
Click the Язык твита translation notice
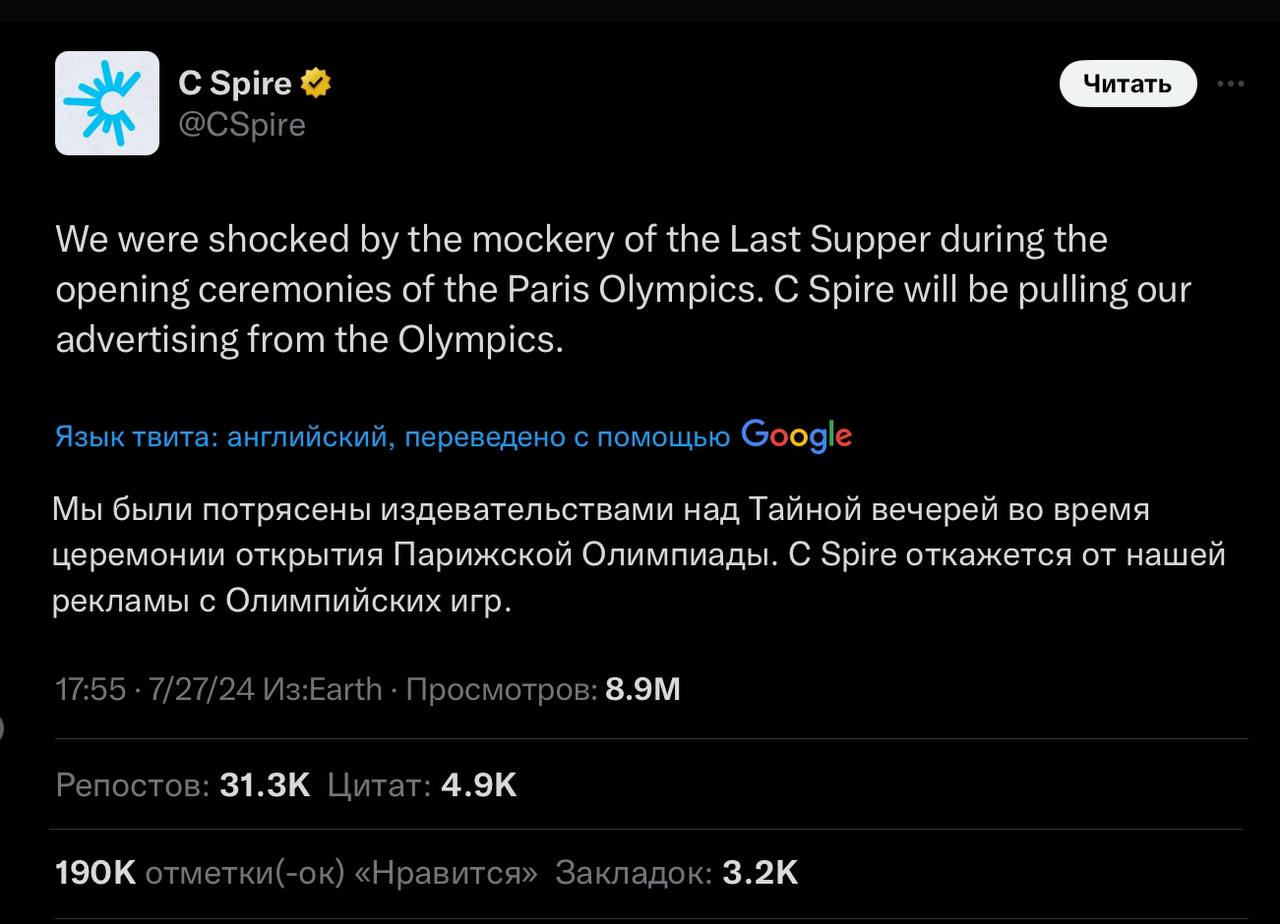(x=392, y=437)
